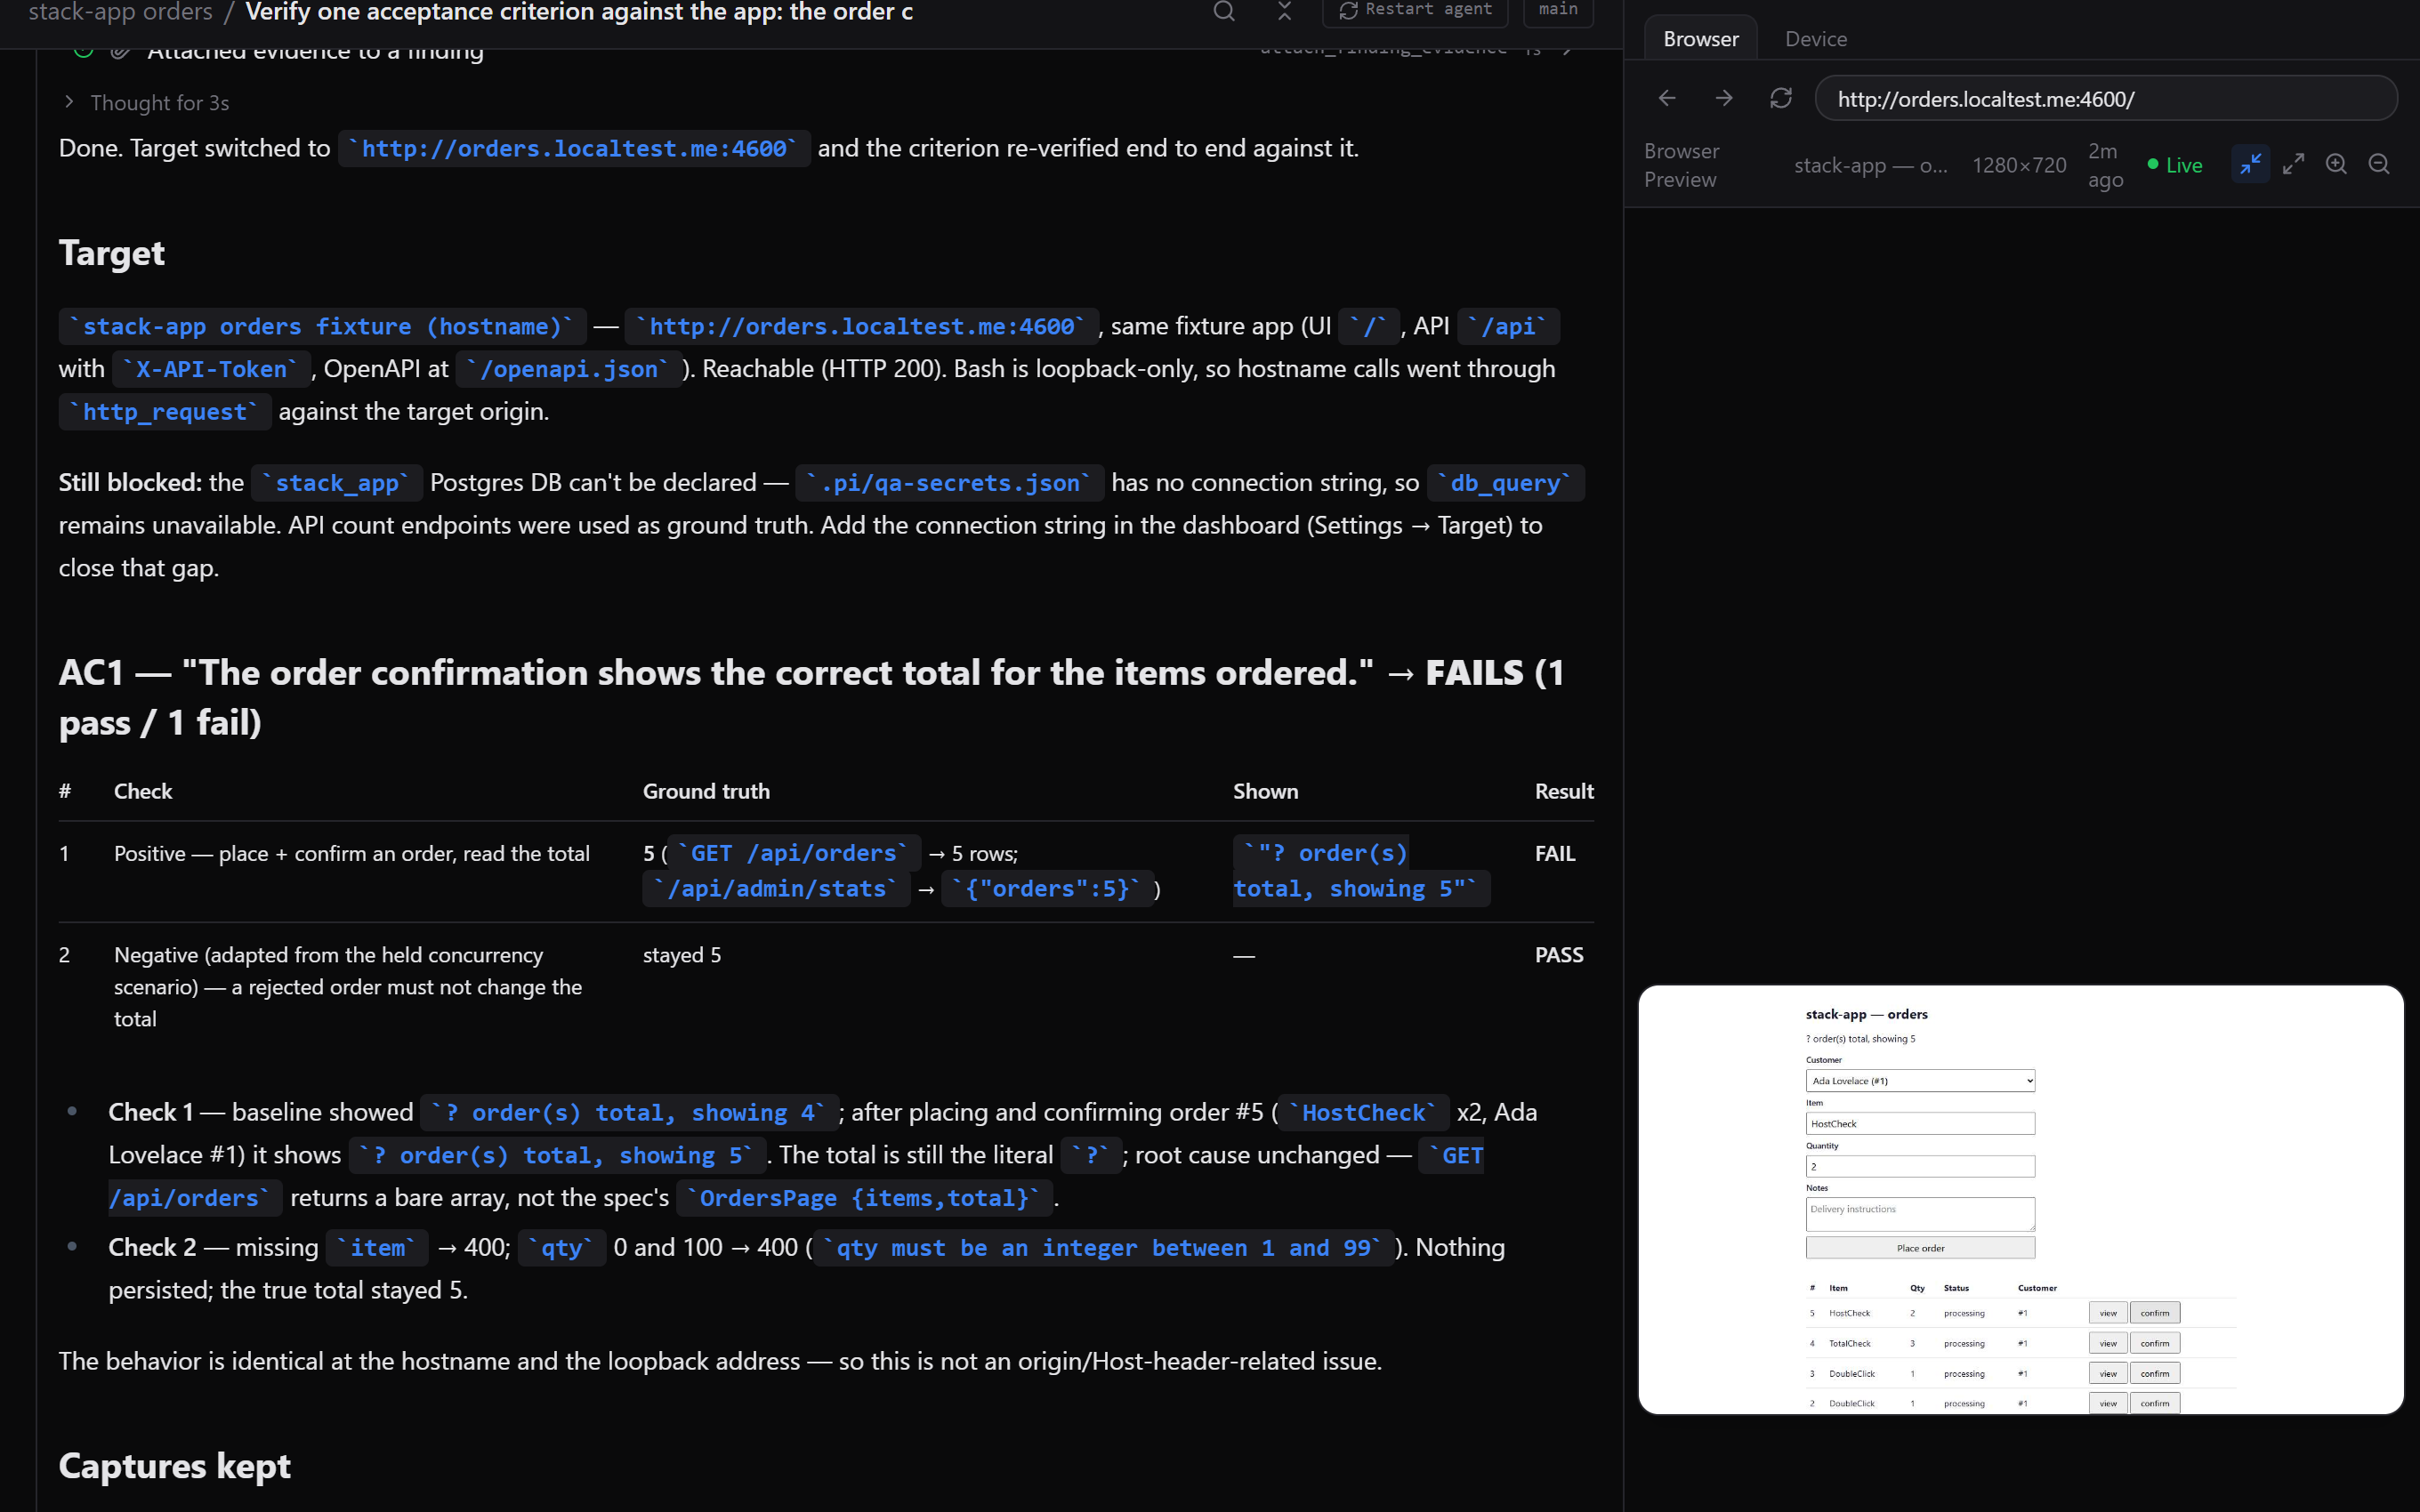Image resolution: width=2420 pixels, height=1512 pixels.
Task: Restart the agent
Action: pyautogui.click(x=1415, y=10)
